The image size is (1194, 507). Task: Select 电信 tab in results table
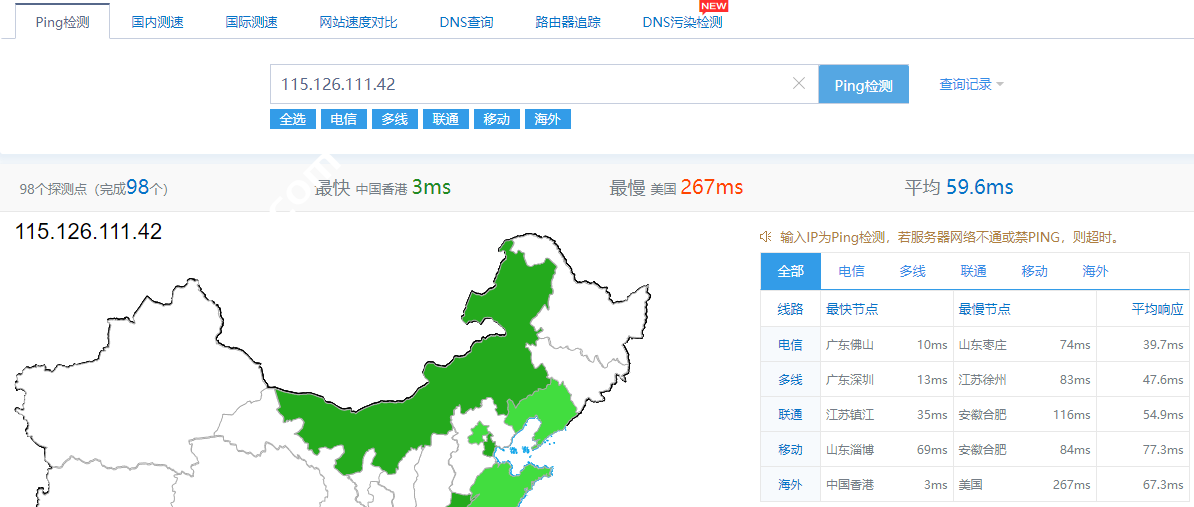(x=851, y=271)
